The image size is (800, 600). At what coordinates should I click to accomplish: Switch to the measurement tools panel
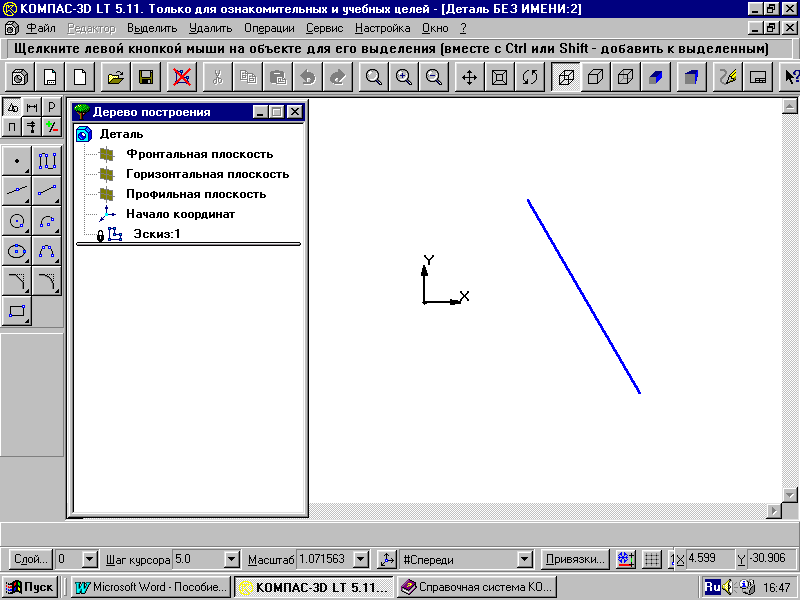(x=32, y=127)
